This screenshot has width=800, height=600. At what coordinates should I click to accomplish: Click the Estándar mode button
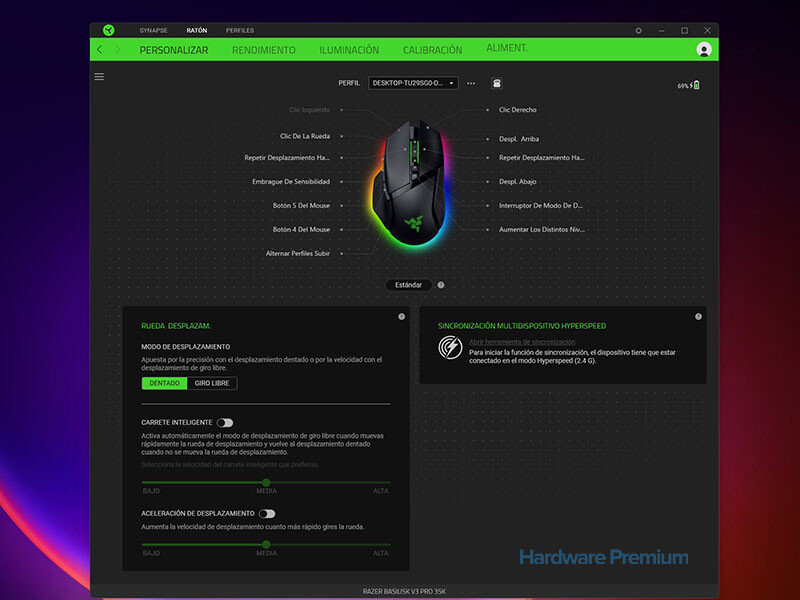(409, 285)
